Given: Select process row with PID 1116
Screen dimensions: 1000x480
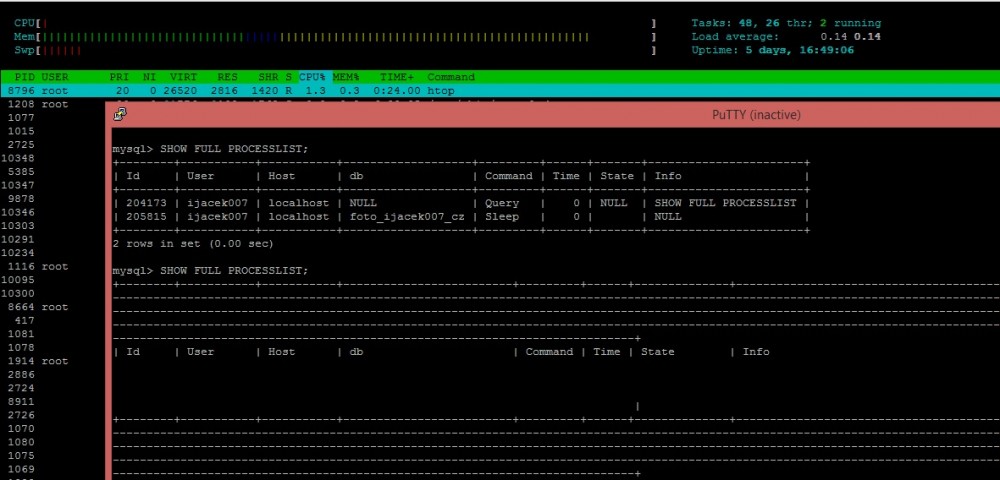Looking at the screenshot, I should (x=38, y=267).
